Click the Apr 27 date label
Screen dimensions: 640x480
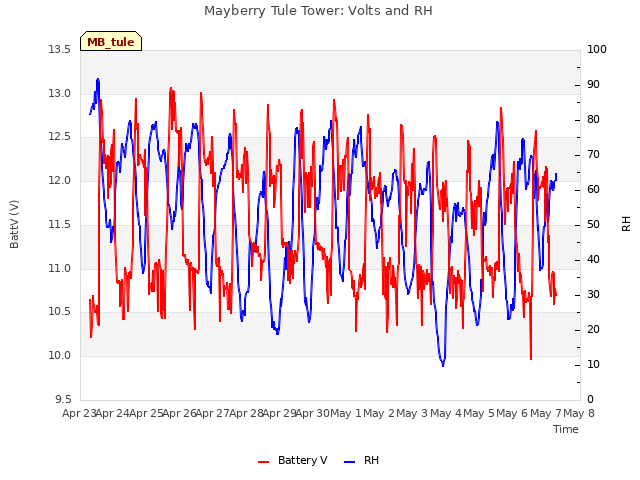tap(213, 414)
